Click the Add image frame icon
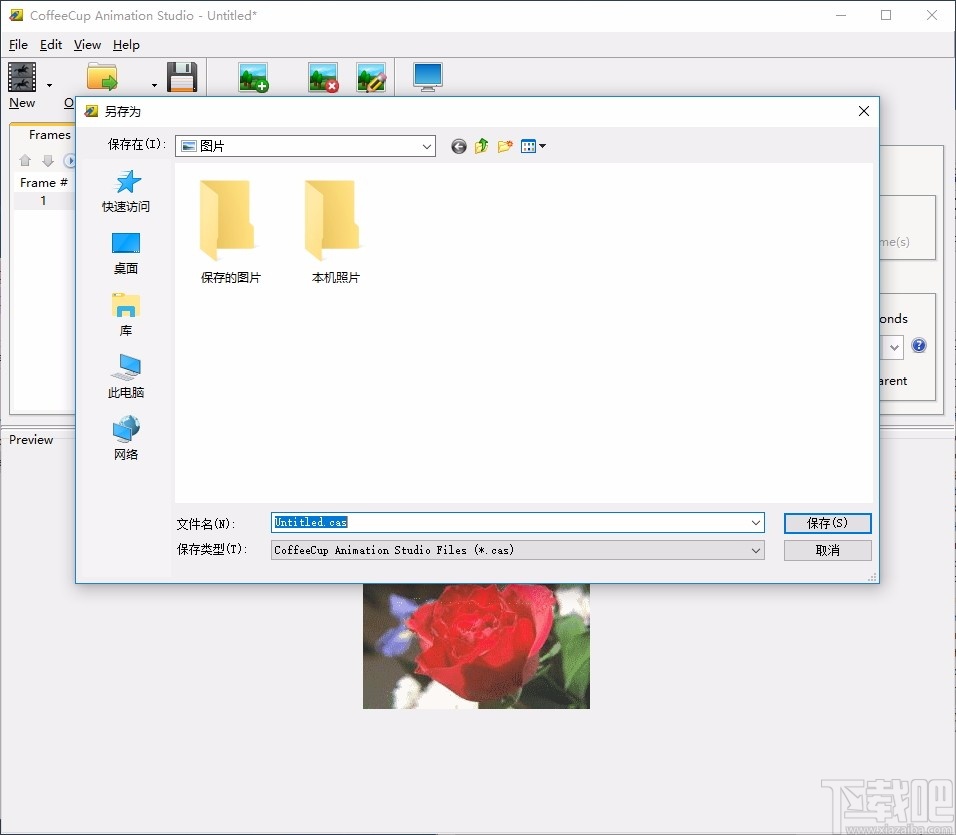956x835 pixels. (x=254, y=77)
